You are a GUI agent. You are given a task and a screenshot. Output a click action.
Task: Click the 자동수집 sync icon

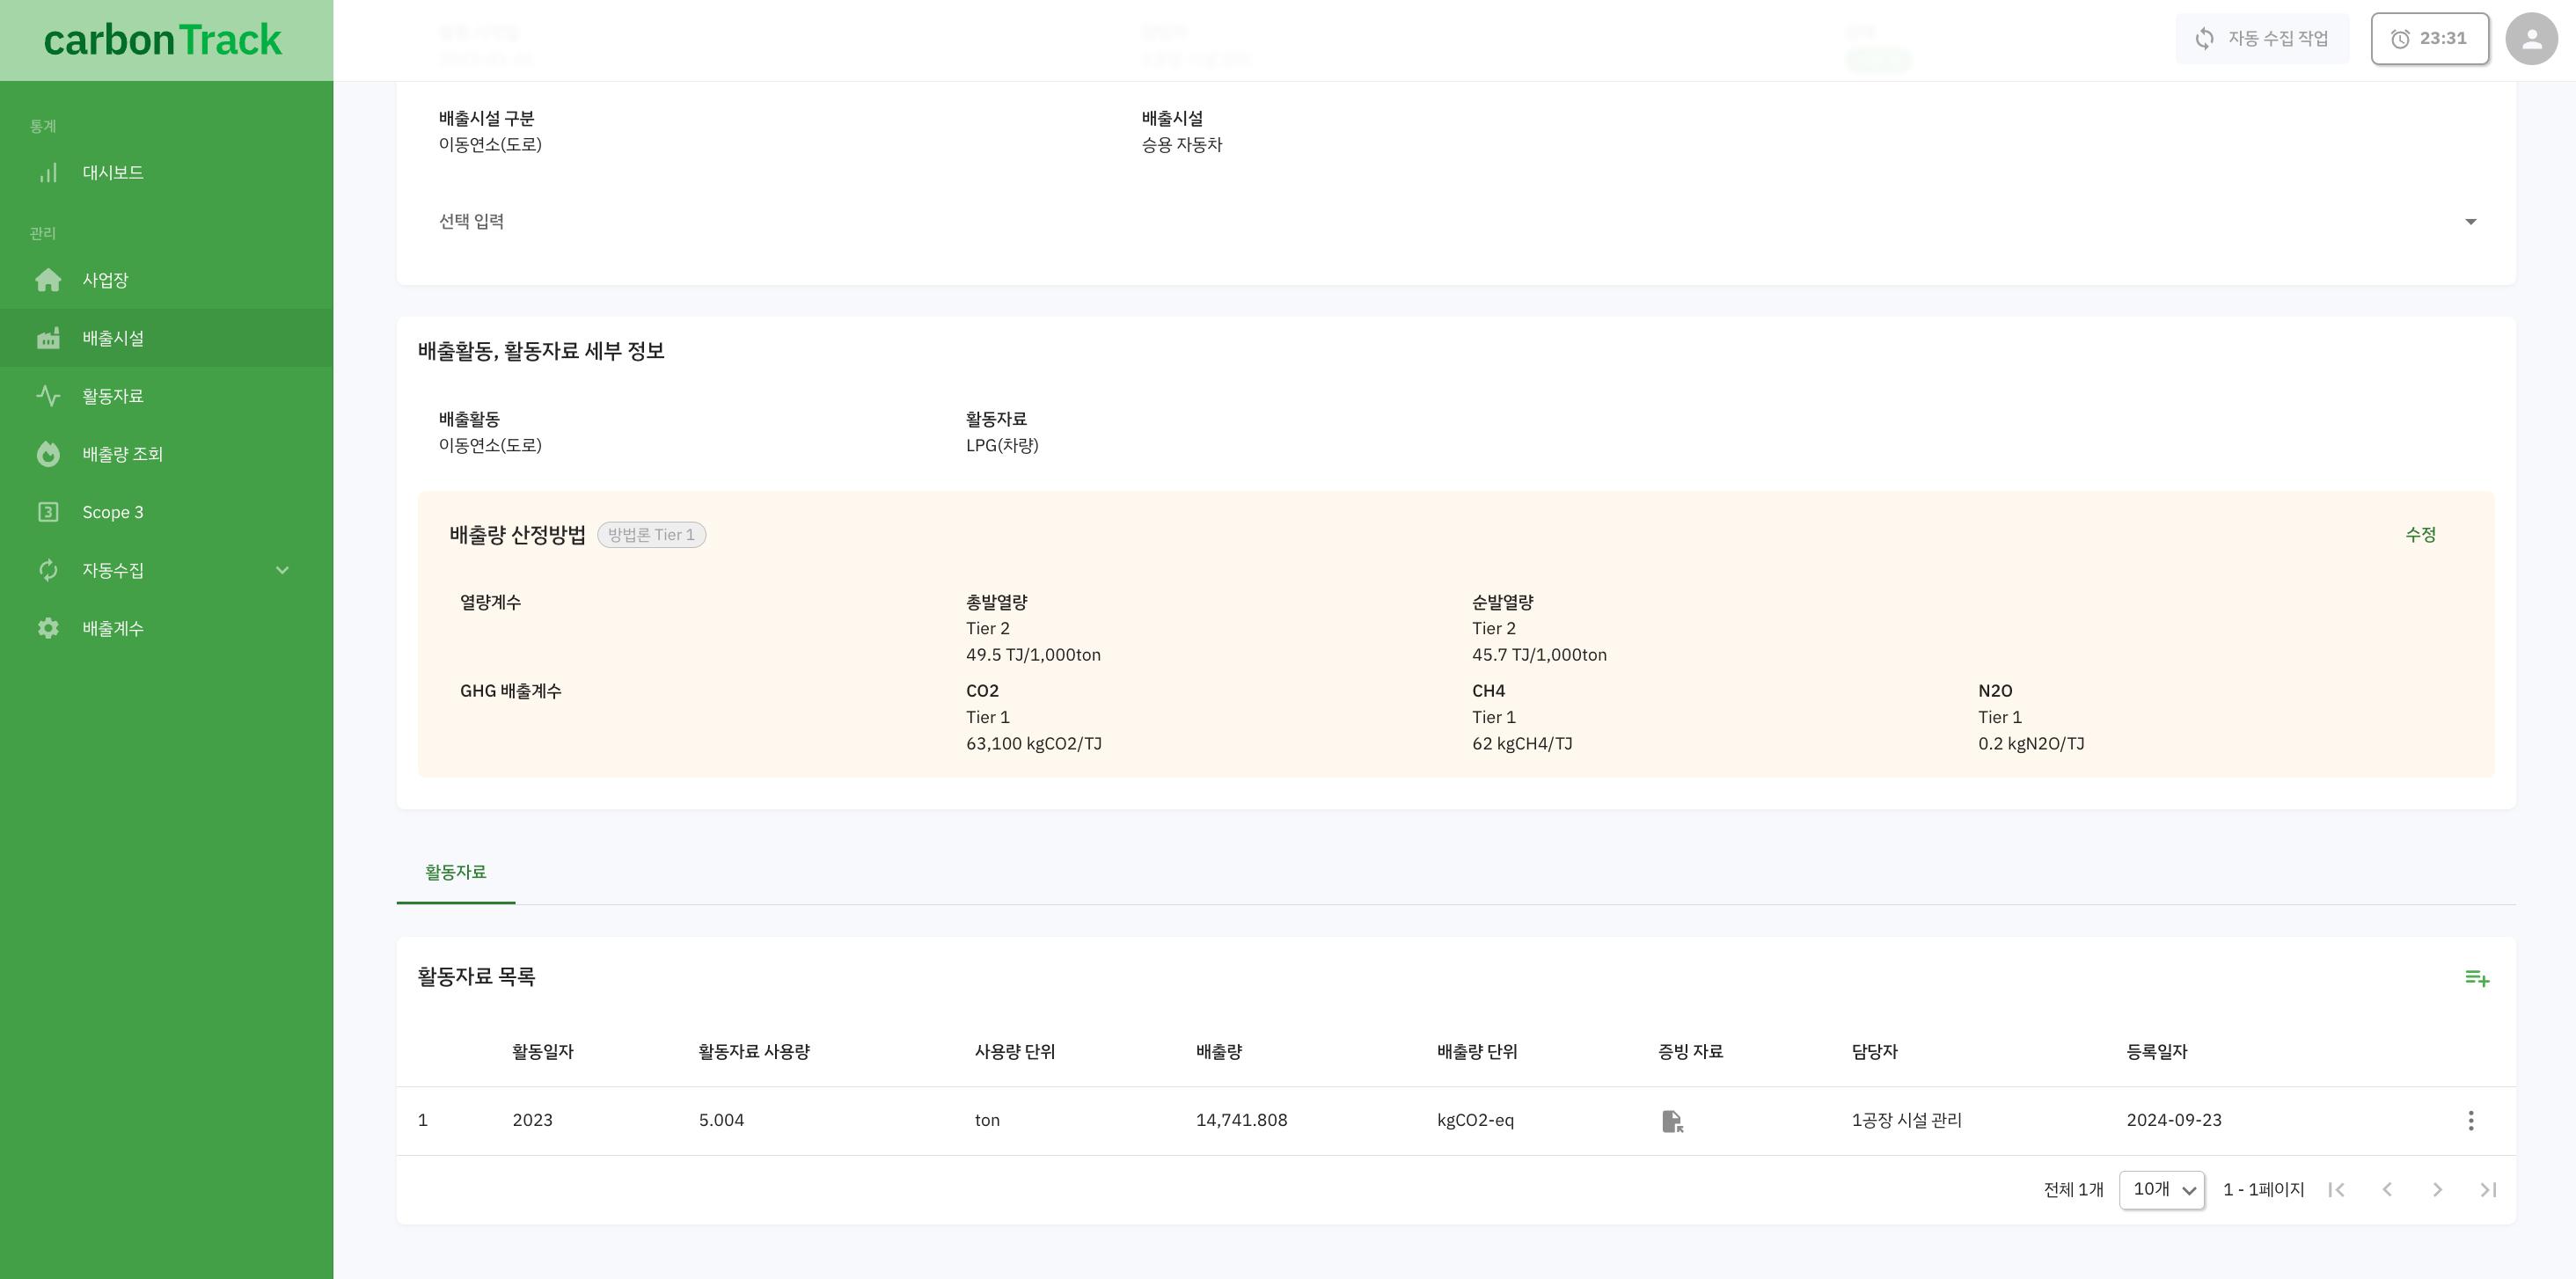(x=48, y=570)
